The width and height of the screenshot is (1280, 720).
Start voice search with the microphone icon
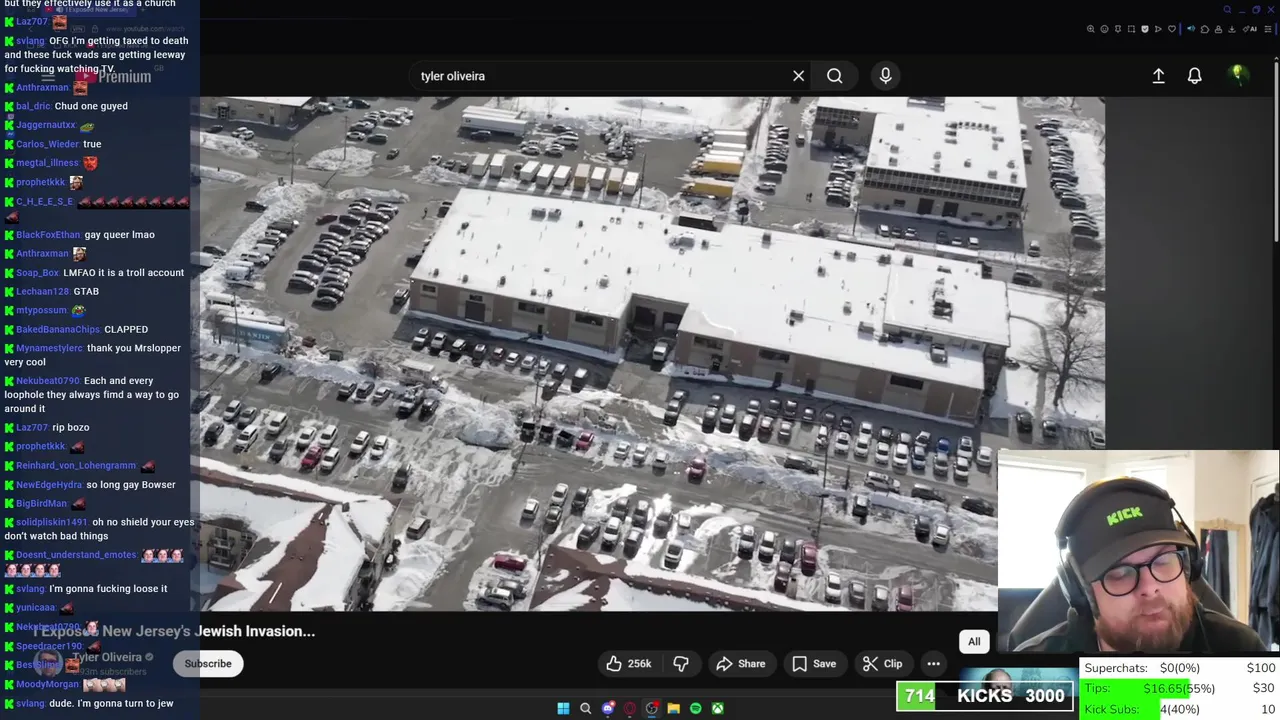tap(885, 75)
